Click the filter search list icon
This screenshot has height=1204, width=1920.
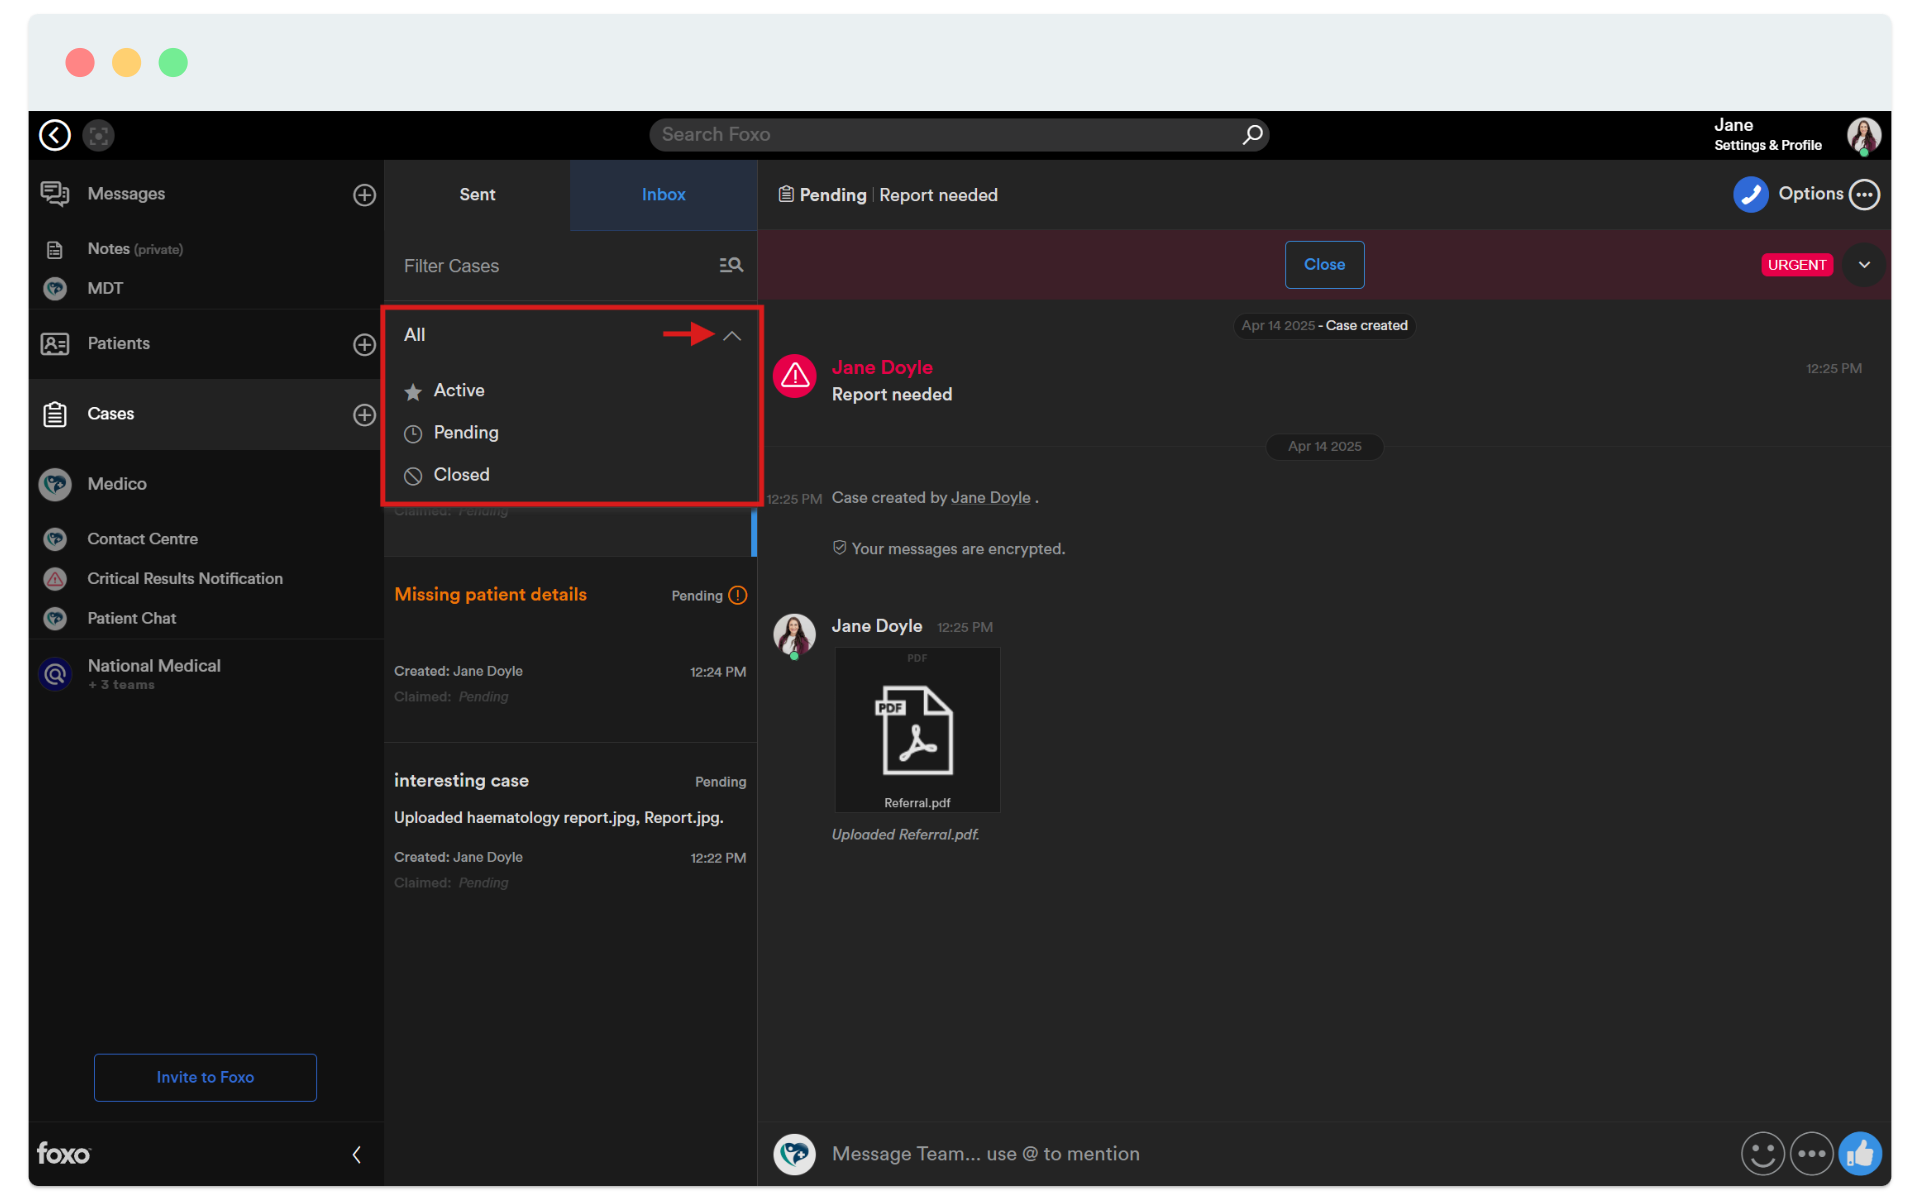tap(731, 265)
